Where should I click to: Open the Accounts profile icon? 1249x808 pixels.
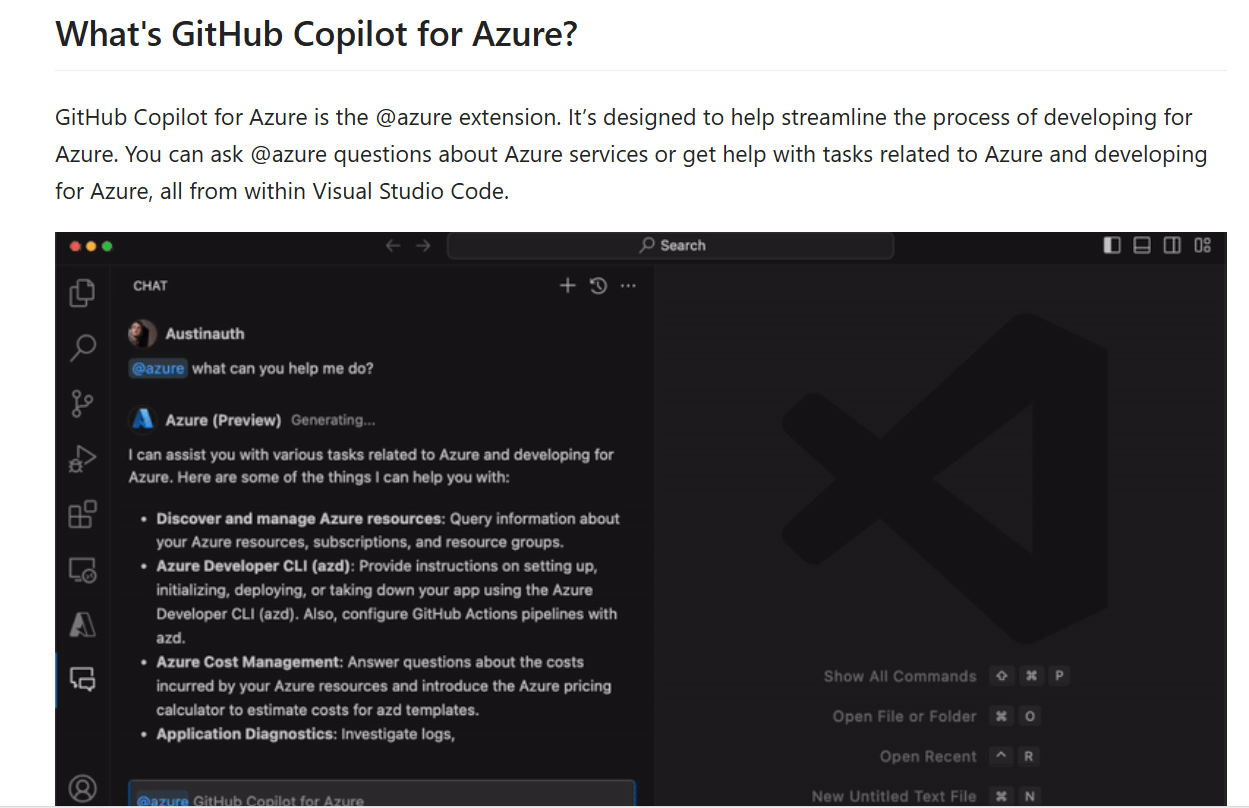point(82,788)
